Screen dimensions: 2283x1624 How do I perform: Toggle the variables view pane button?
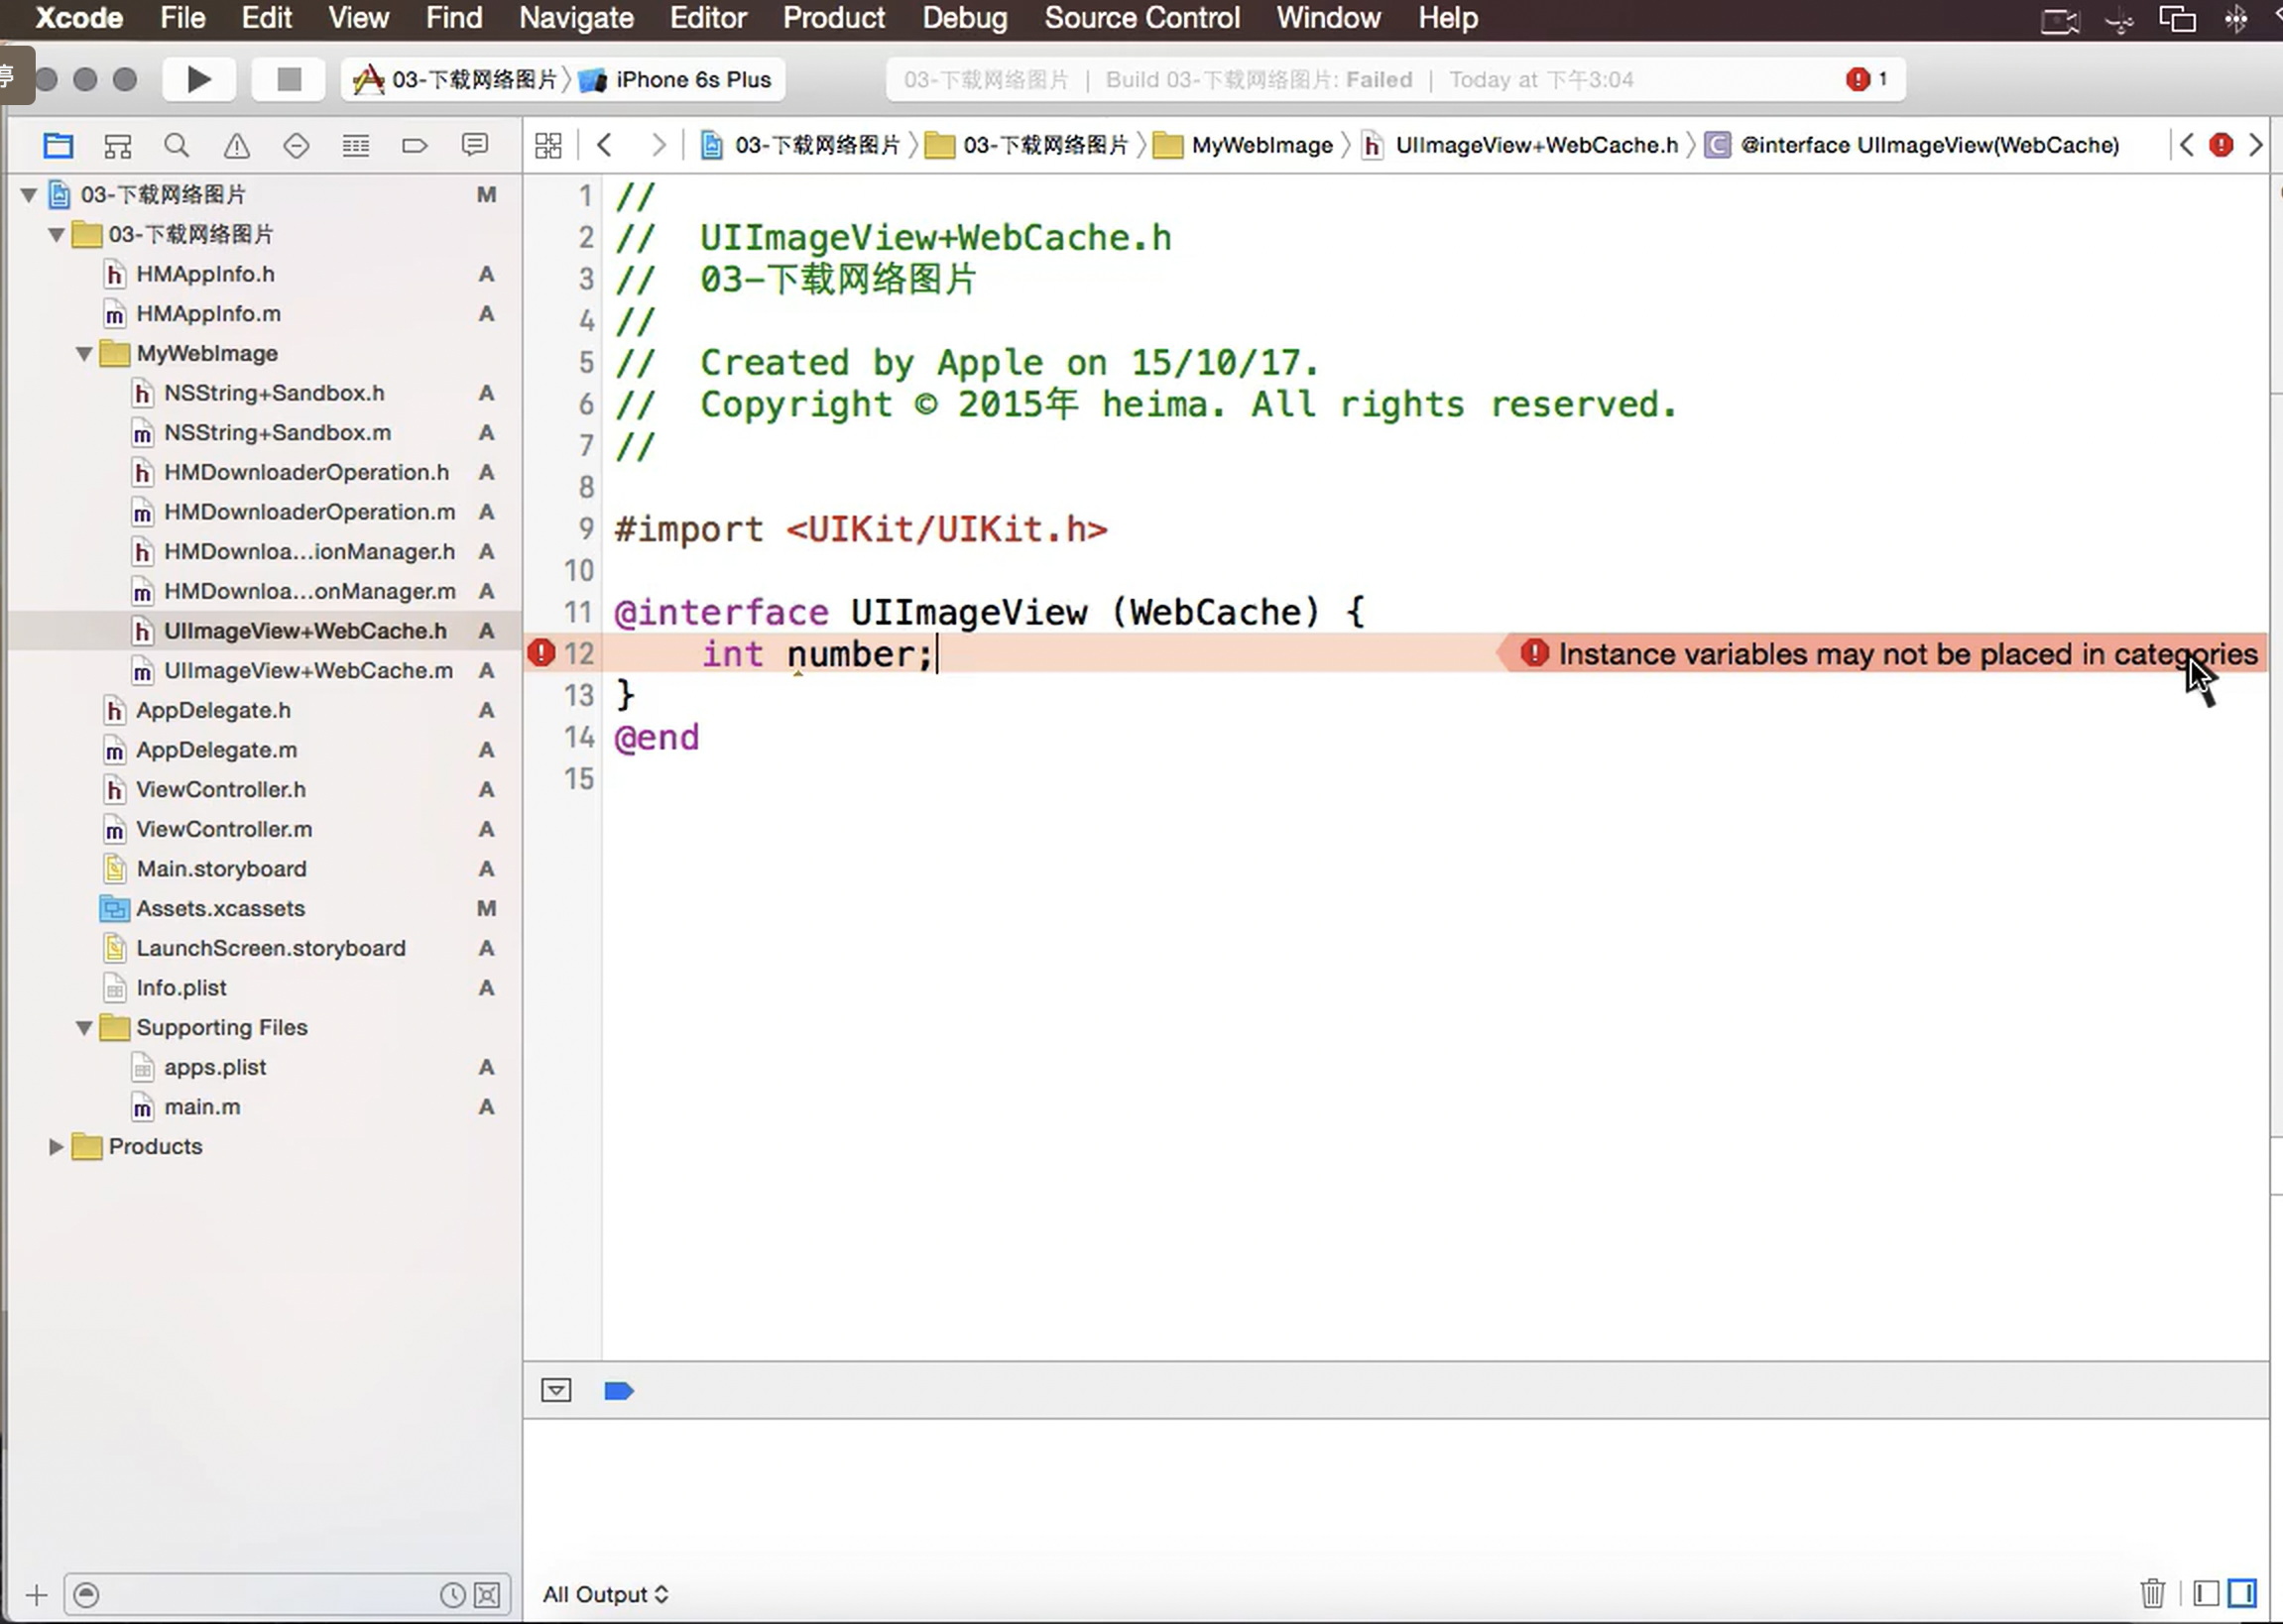click(2206, 1592)
